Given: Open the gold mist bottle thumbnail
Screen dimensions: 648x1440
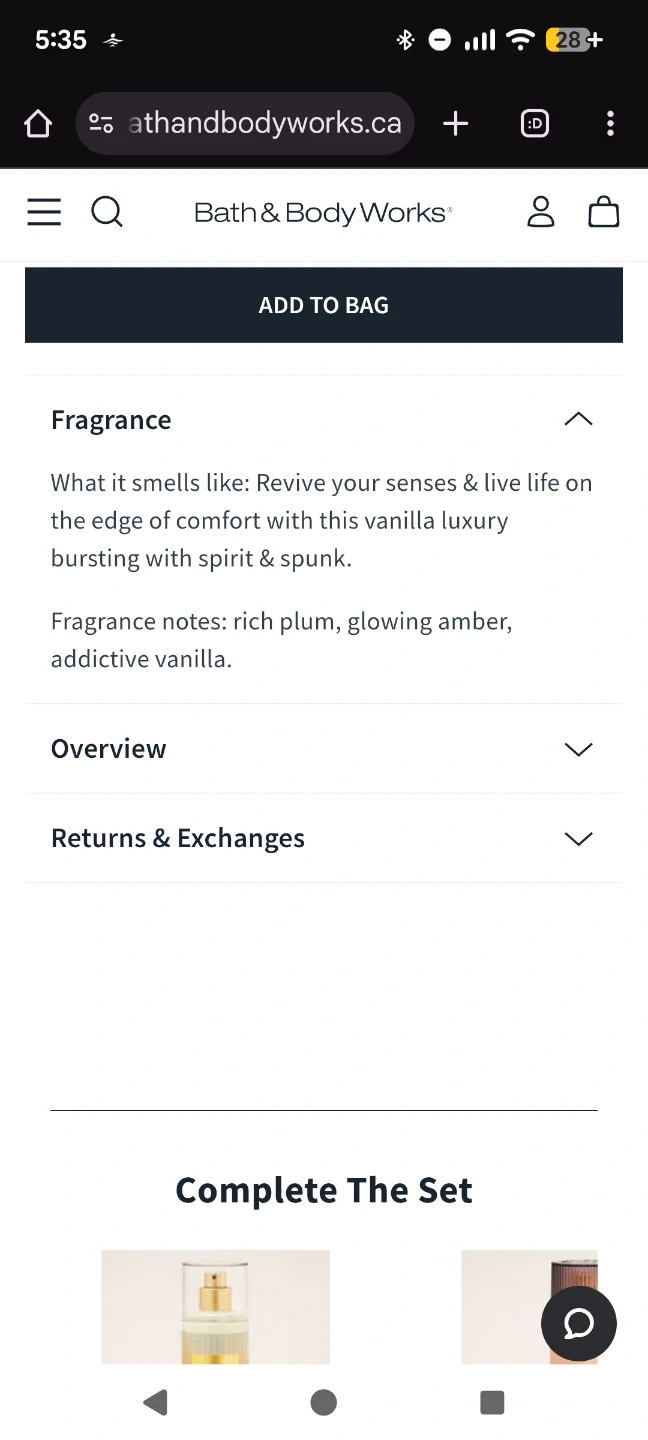Looking at the screenshot, I should tap(215, 1306).
